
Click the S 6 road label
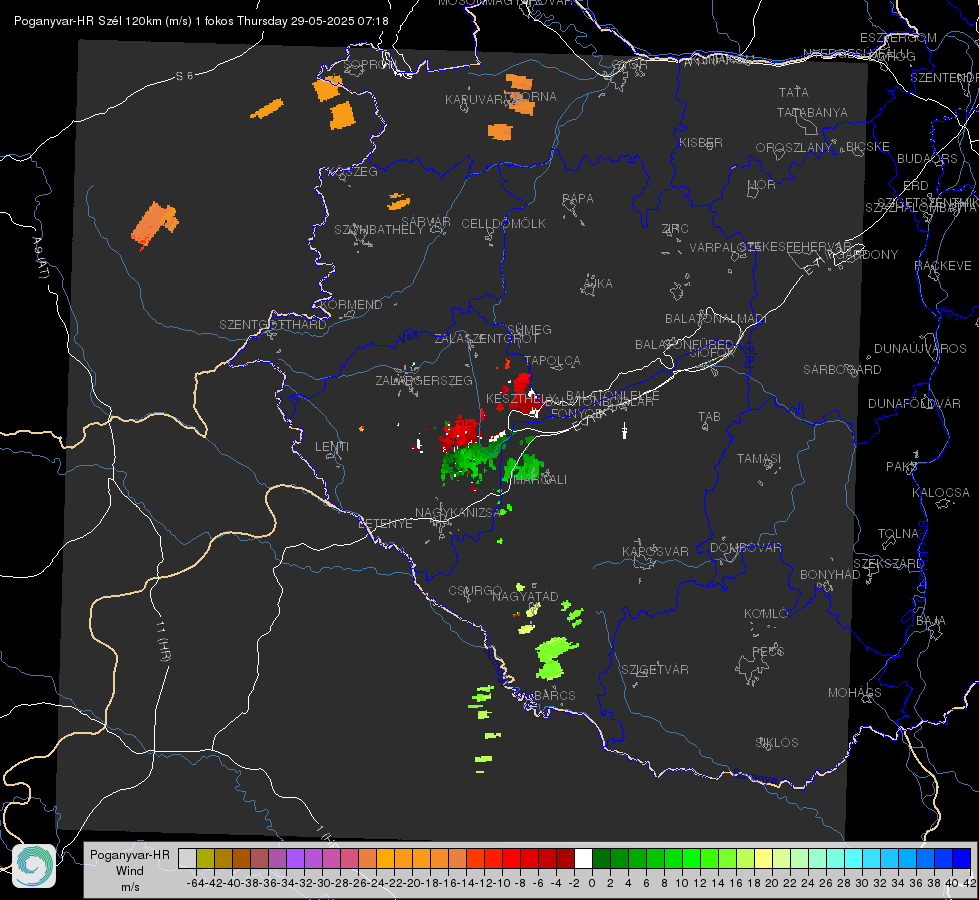click(184, 76)
